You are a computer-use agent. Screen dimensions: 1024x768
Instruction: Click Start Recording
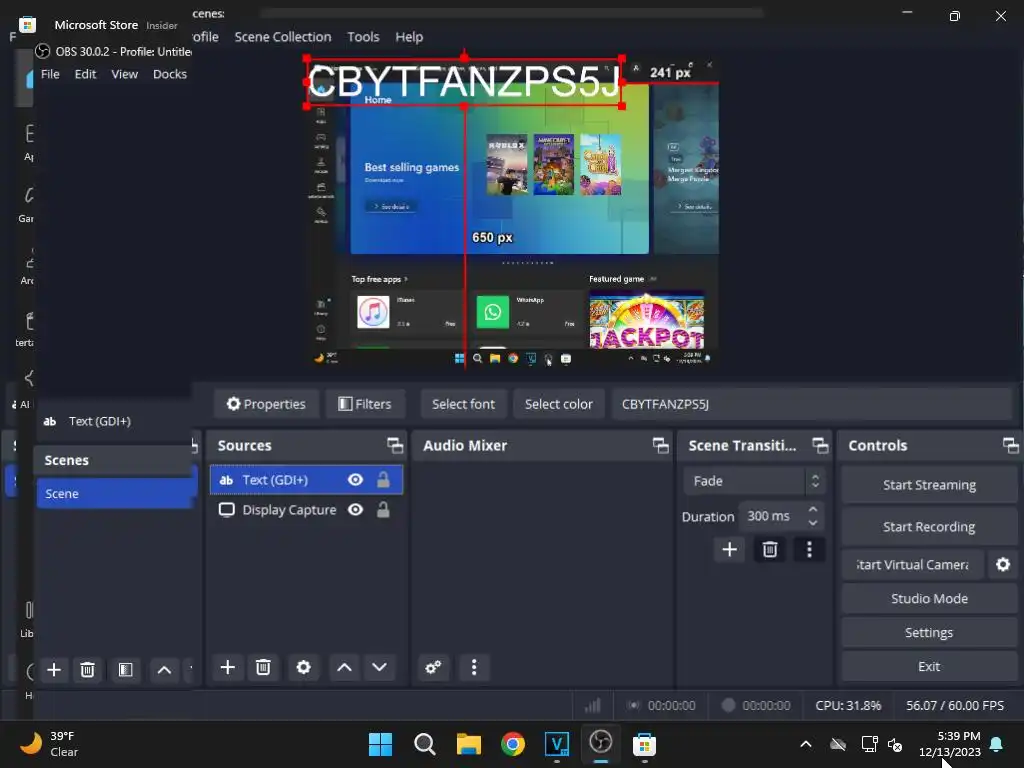tap(929, 526)
